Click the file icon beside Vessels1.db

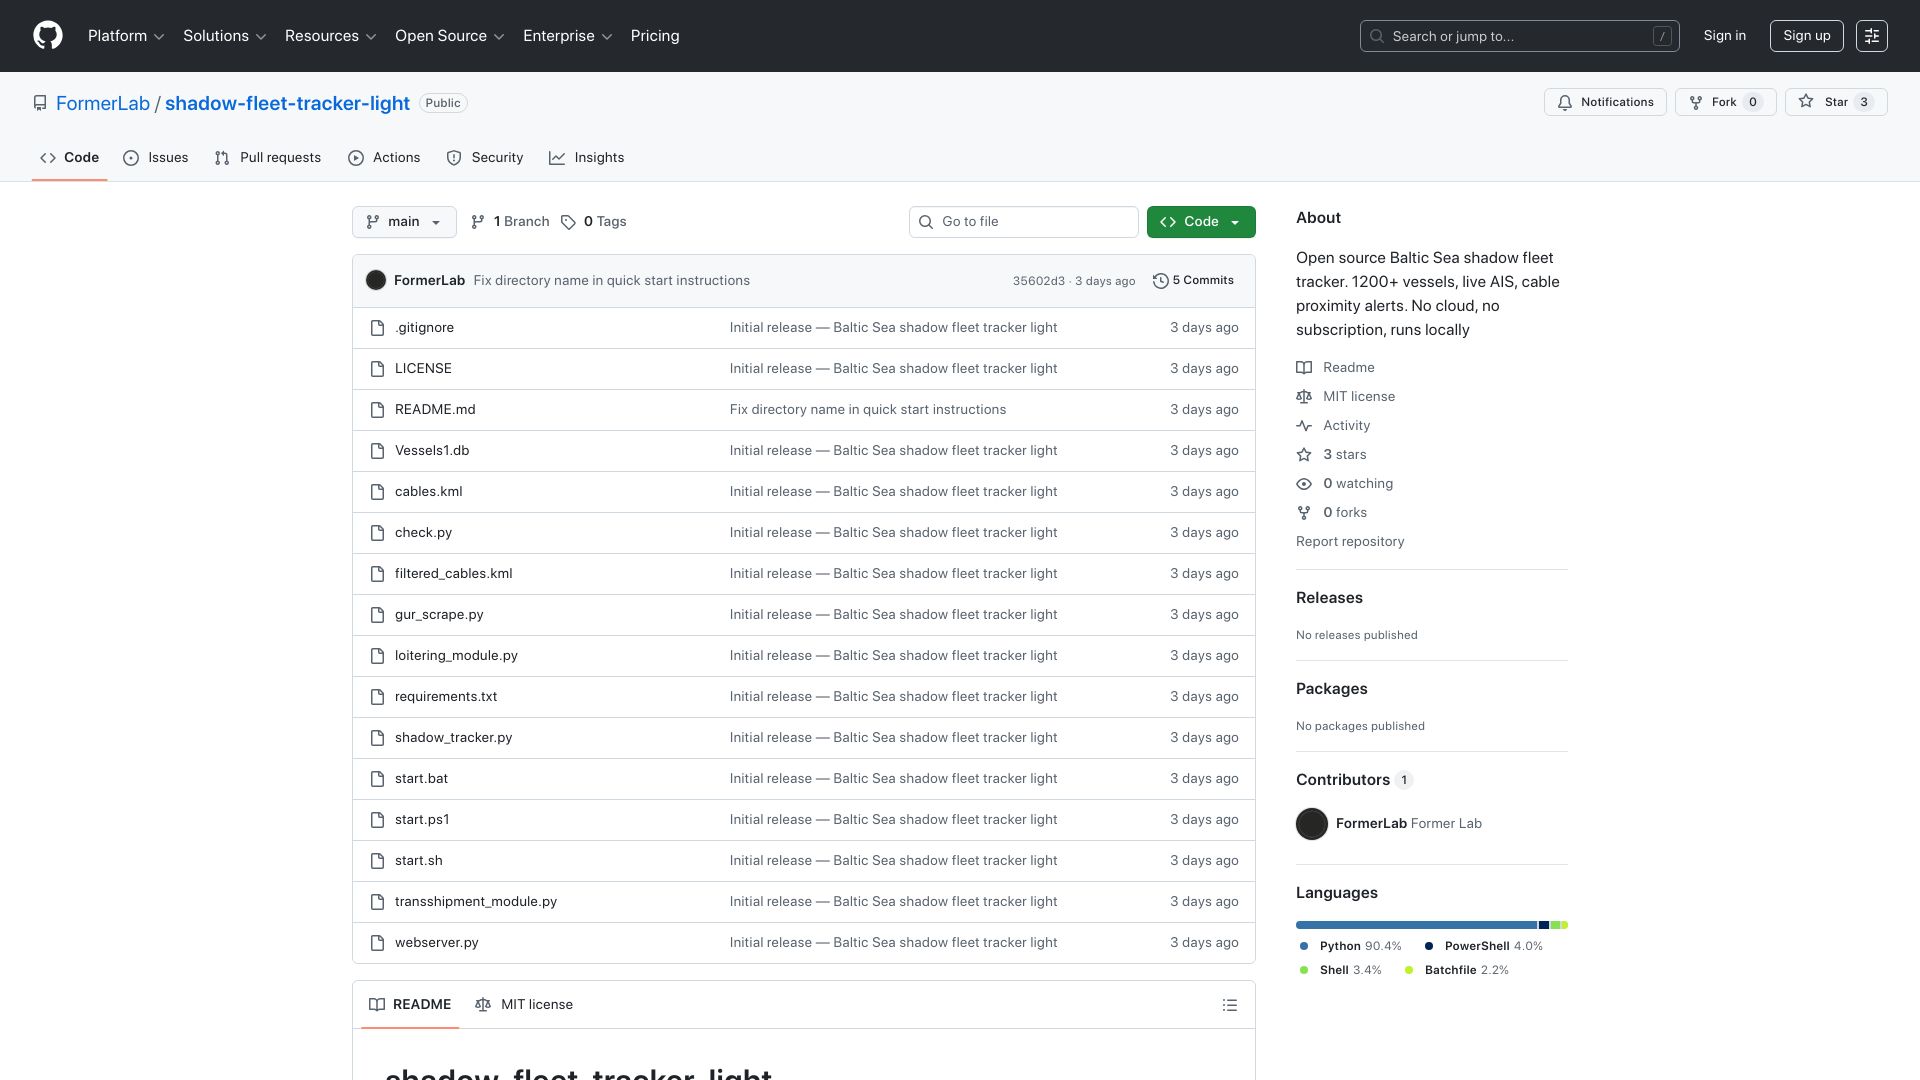click(x=377, y=451)
